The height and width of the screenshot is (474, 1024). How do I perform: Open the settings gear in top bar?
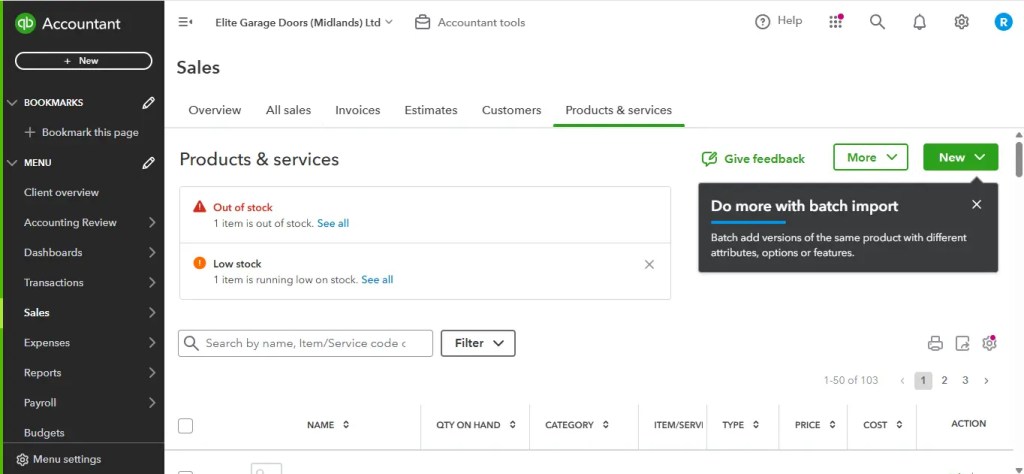pyautogui.click(x=961, y=22)
